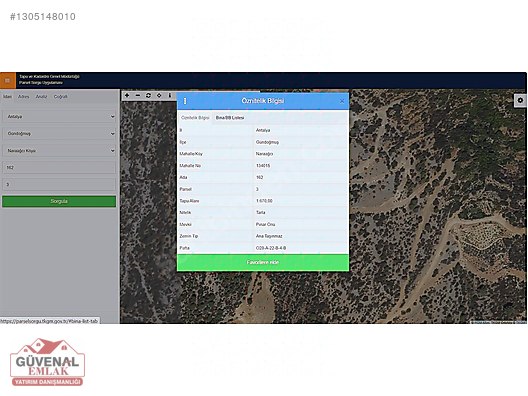The image size is (528, 396).
Task: Click the Mahalle/Köy value Narağacı in dialog
Action: pos(264,154)
